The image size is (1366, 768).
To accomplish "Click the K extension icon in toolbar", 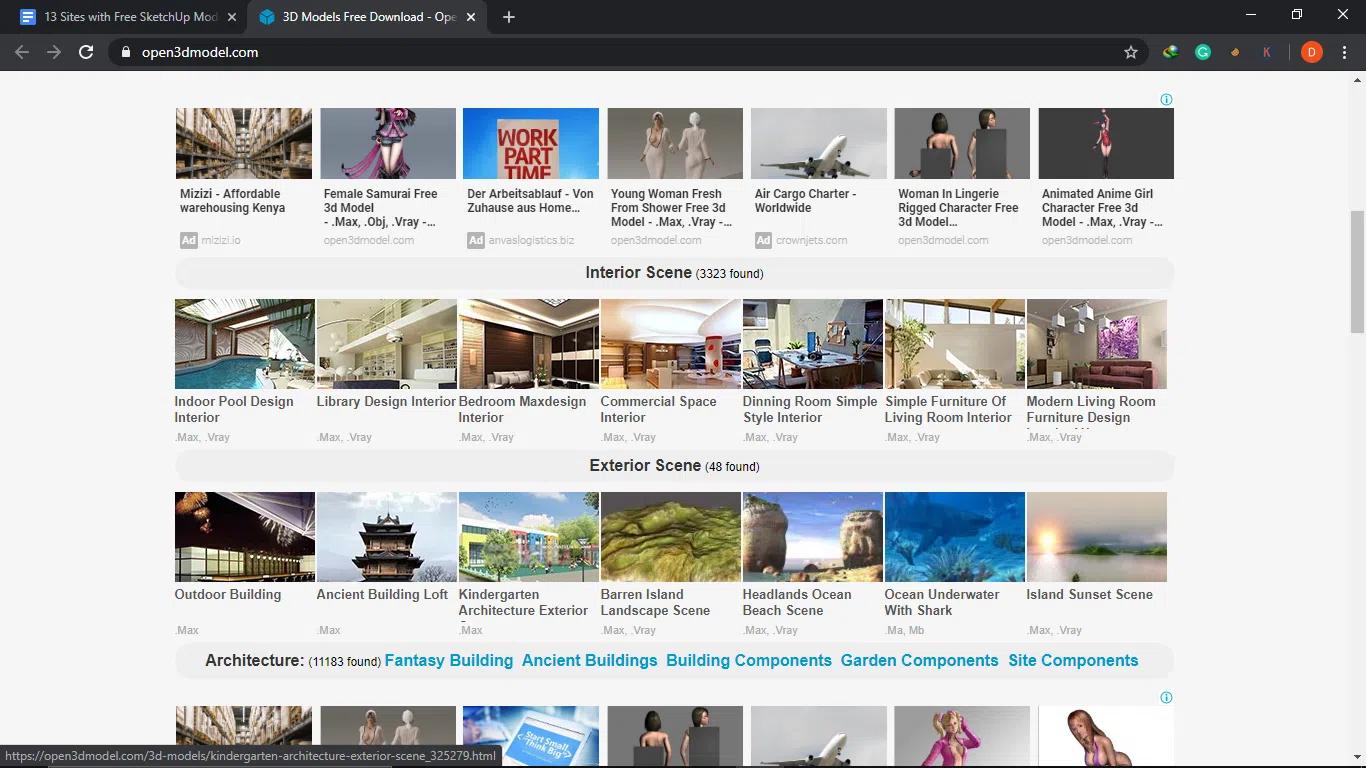I will coord(1267,51).
